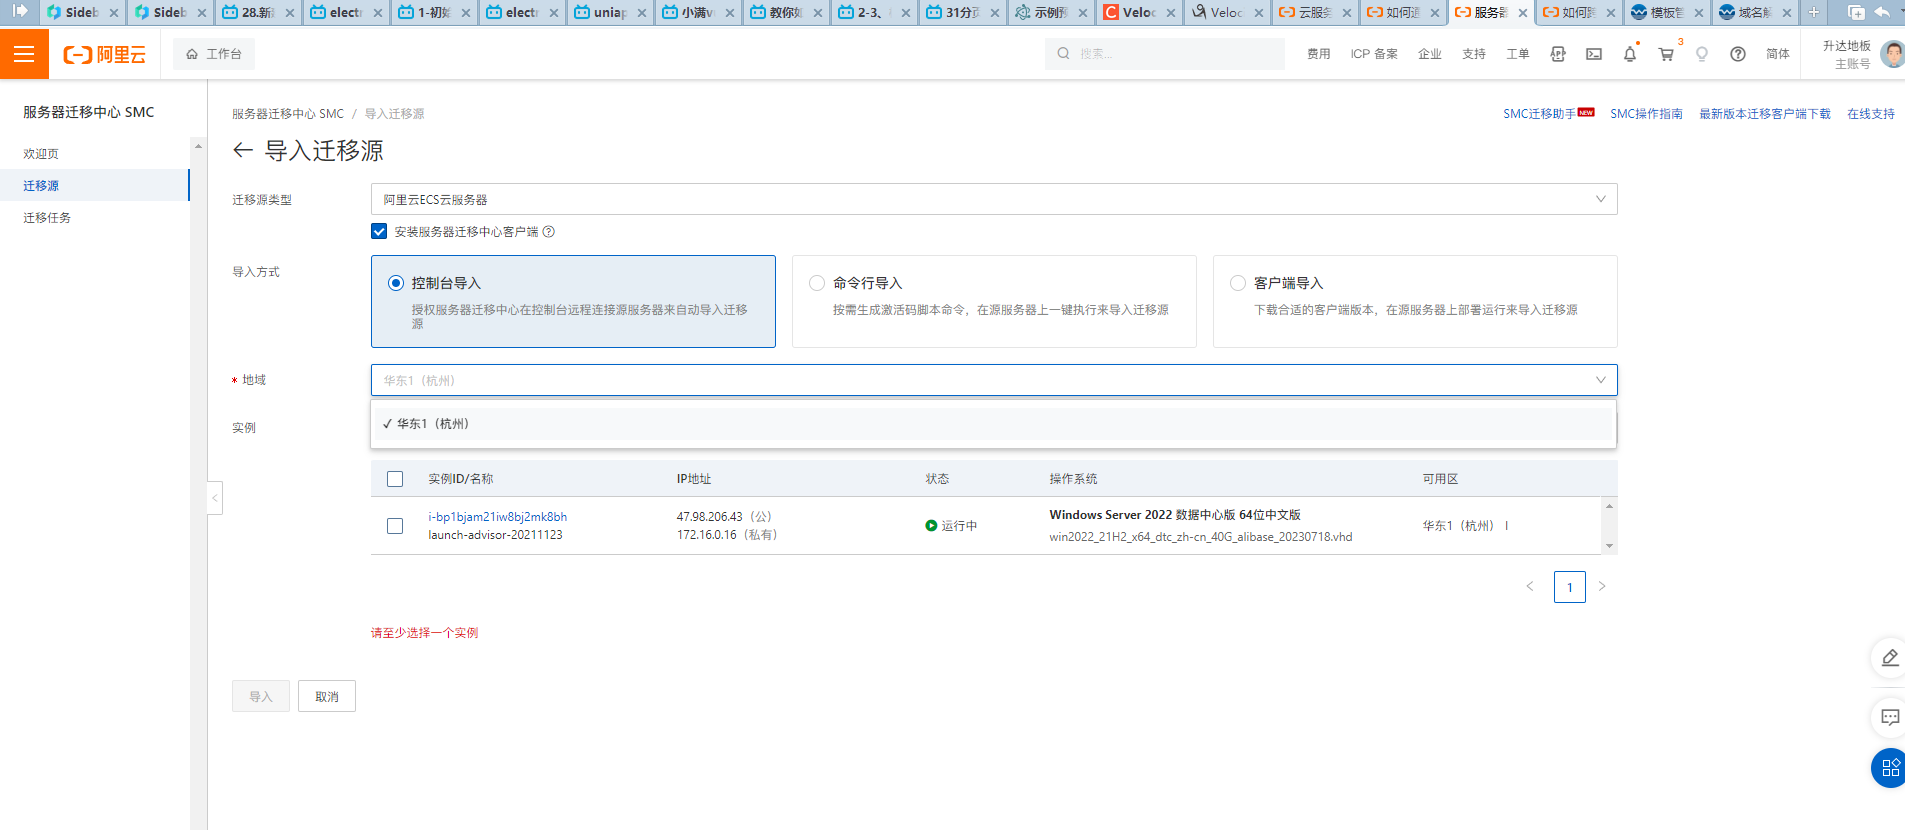Close the 示例预 browser tab
This screenshot has width=1905, height=830.
[x=1083, y=13]
